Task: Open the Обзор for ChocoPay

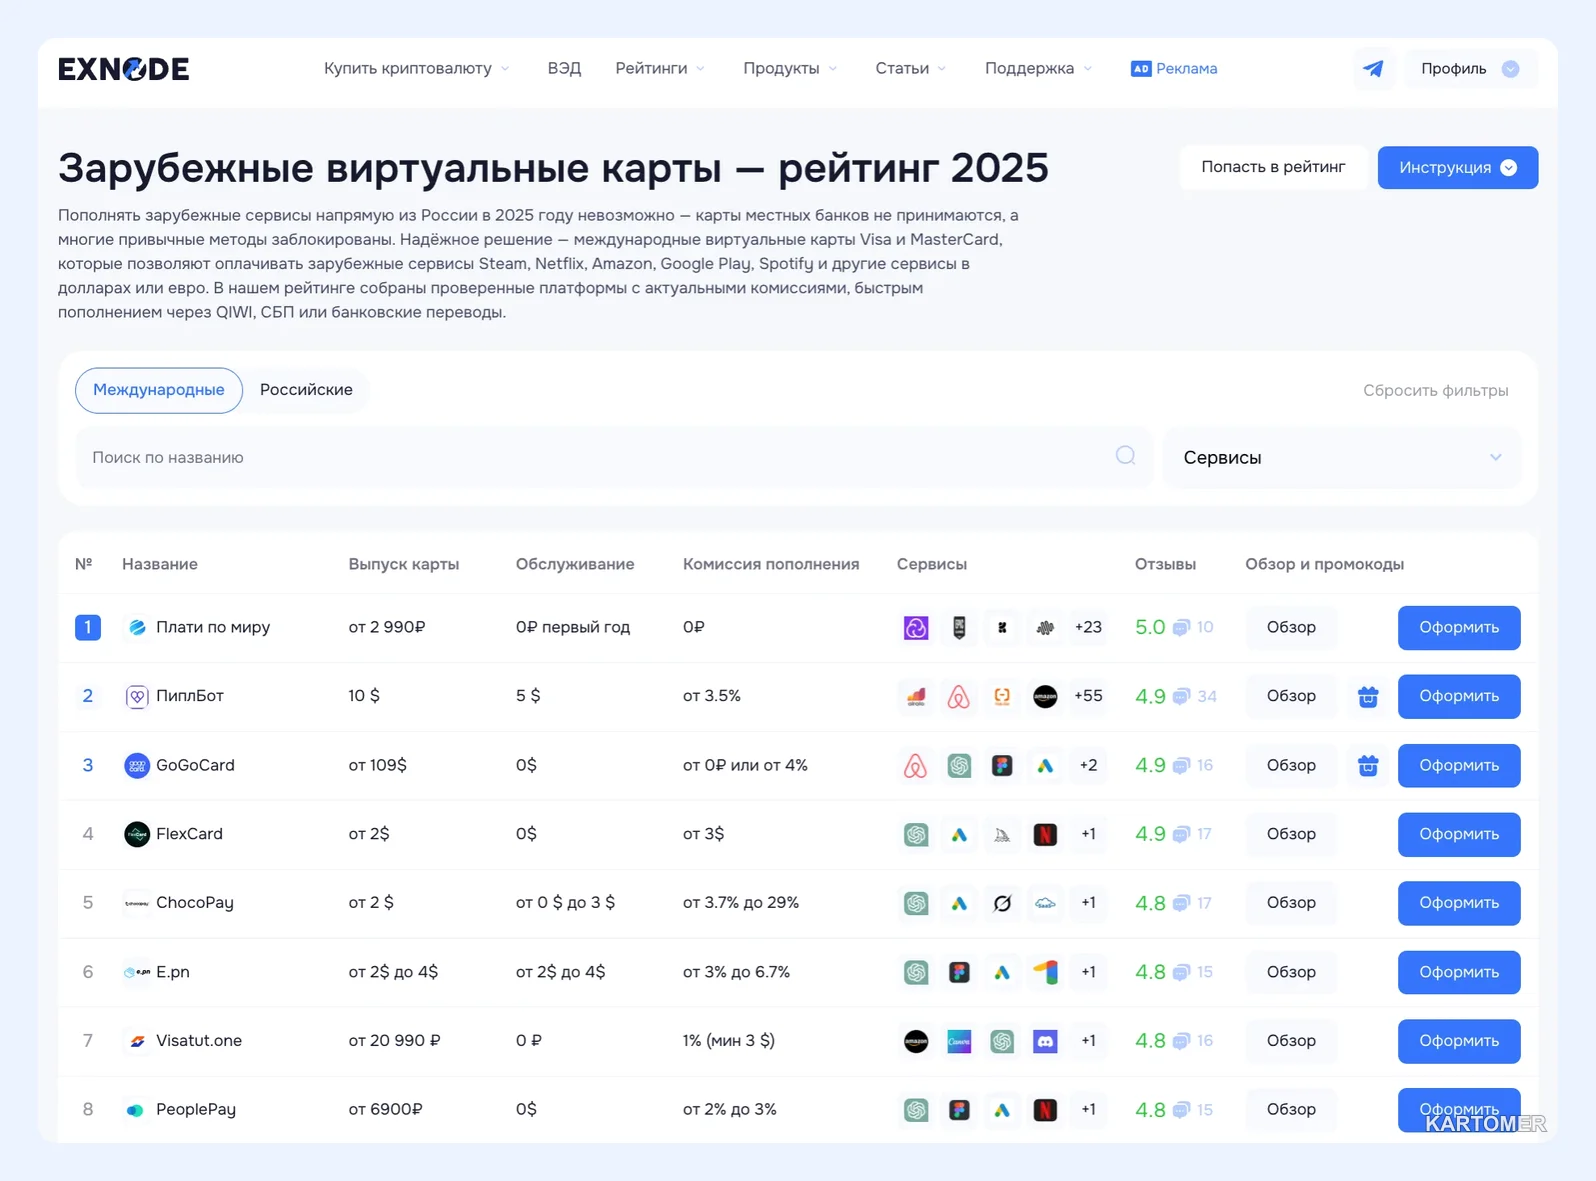Action: pos(1291,903)
